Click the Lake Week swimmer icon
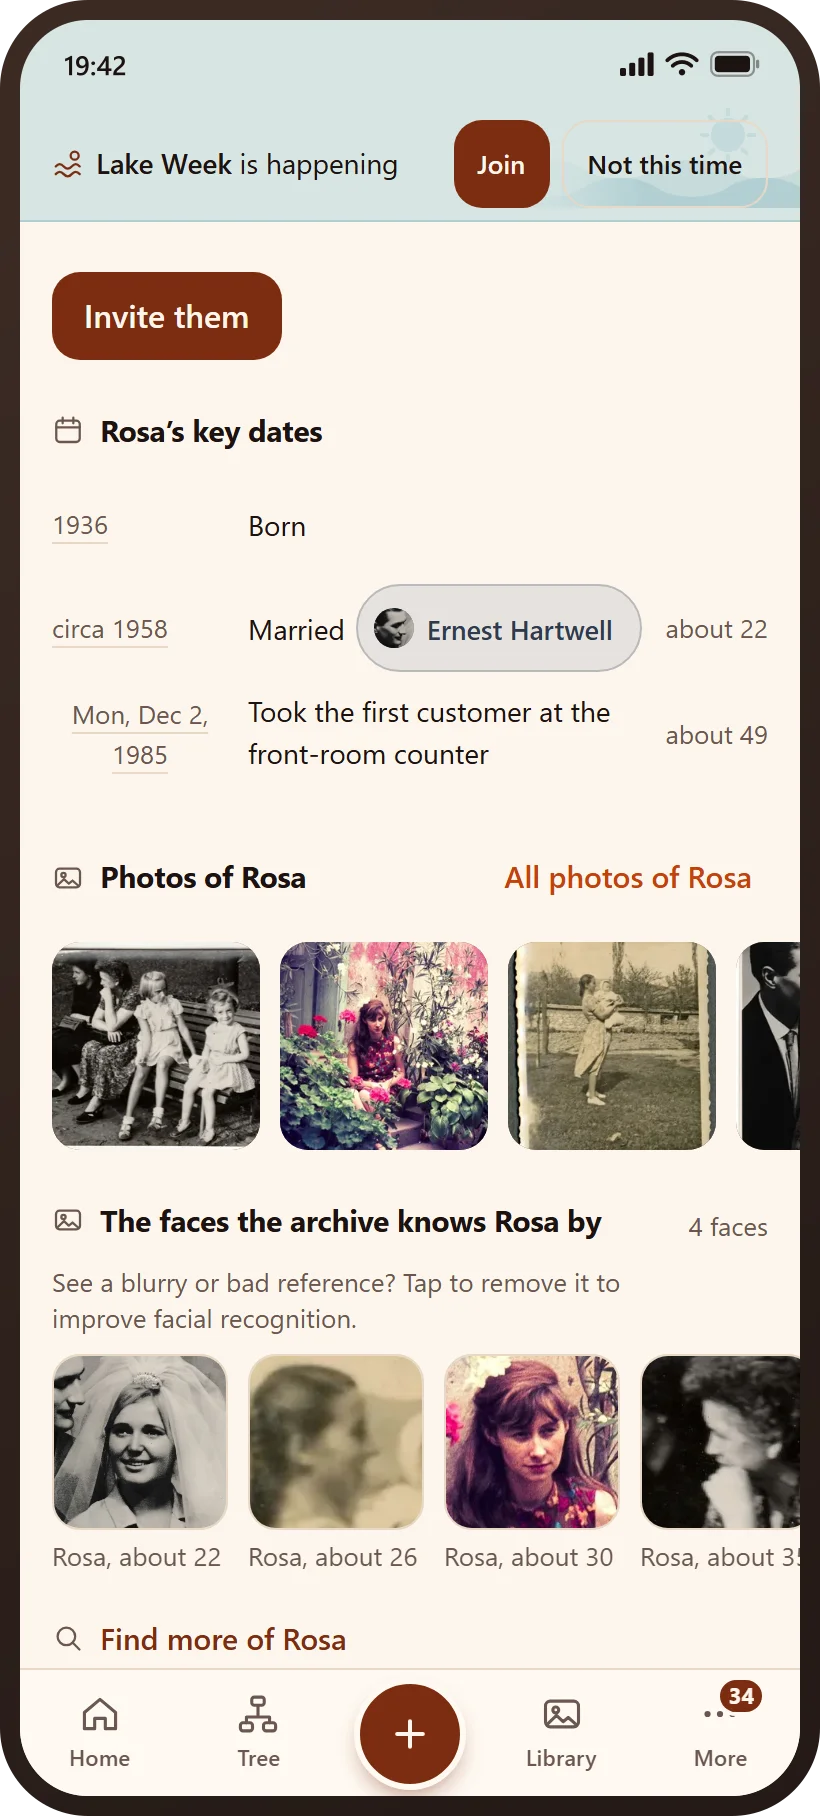 (x=68, y=164)
